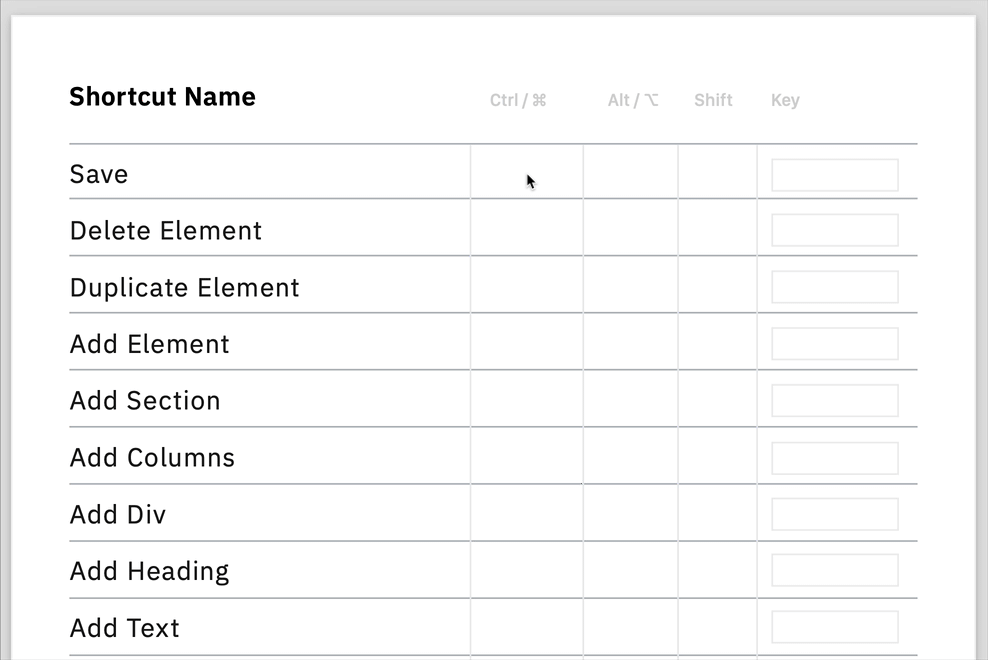This screenshot has width=988, height=660.
Task: Focus the Key field for Delete Element
Action: click(x=835, y=230)
